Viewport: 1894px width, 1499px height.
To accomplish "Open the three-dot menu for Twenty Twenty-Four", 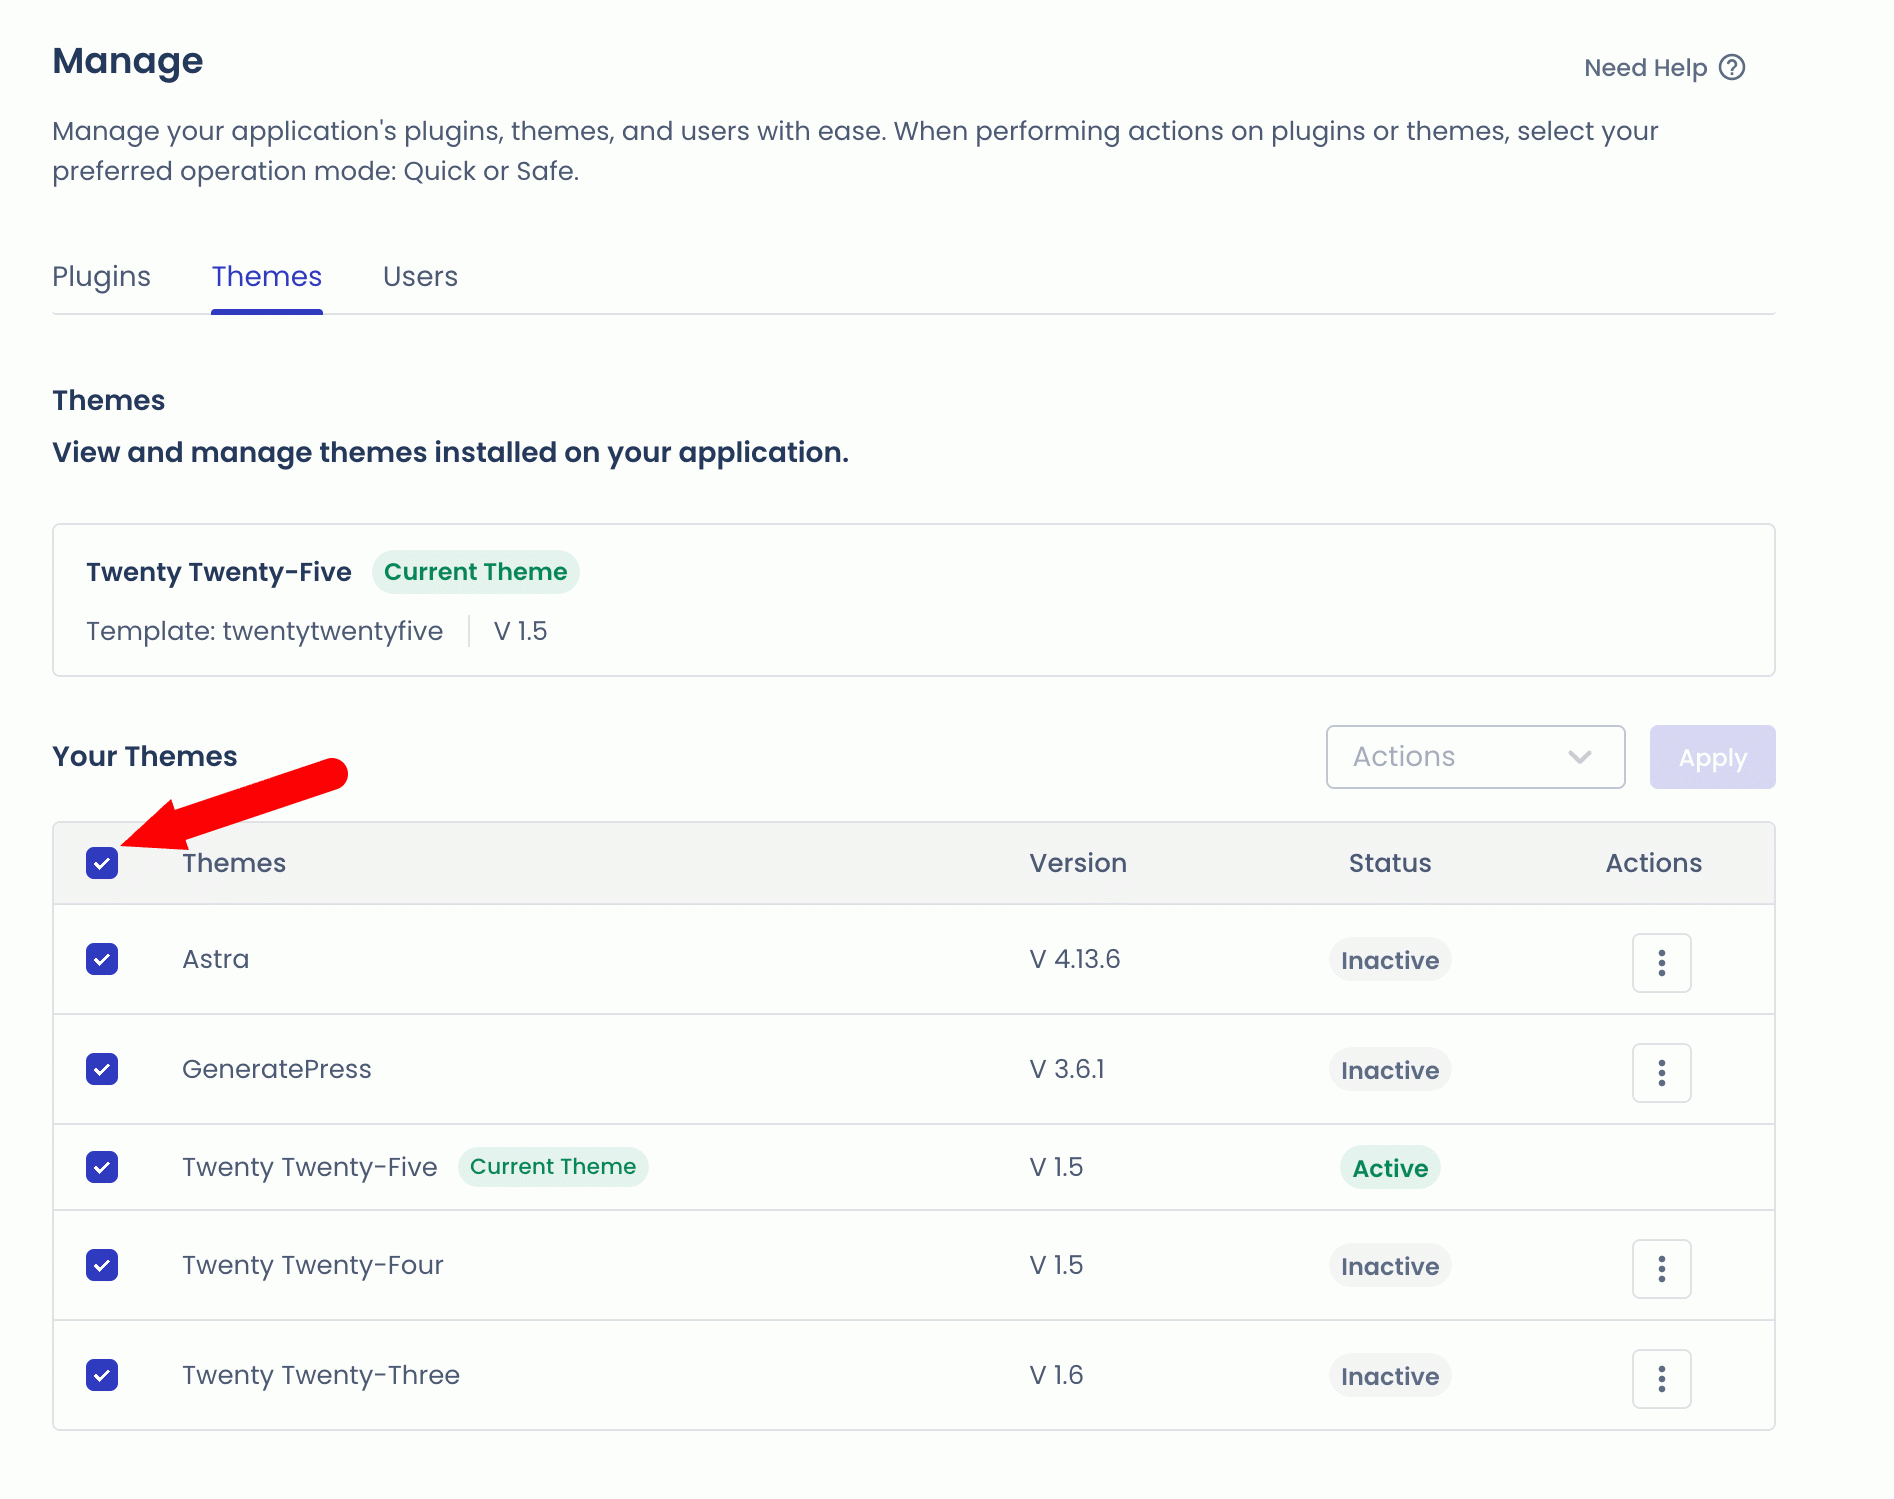I will [1661, 1269].
